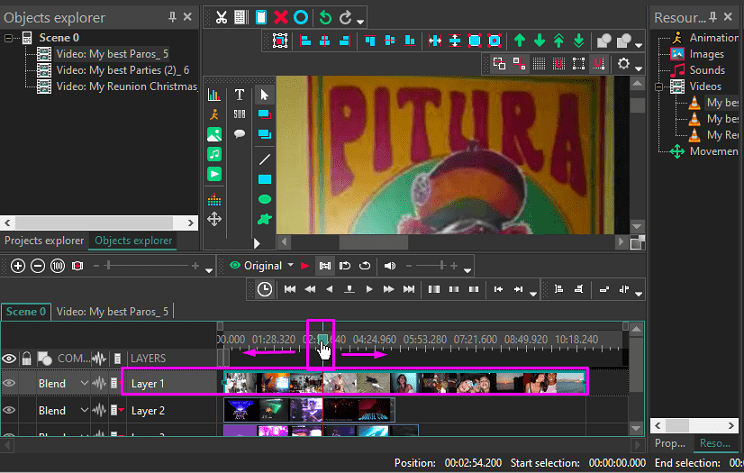The width and height of the screenshot is (744, 473).
Task: Add an image object
Action: pos(214,135)
